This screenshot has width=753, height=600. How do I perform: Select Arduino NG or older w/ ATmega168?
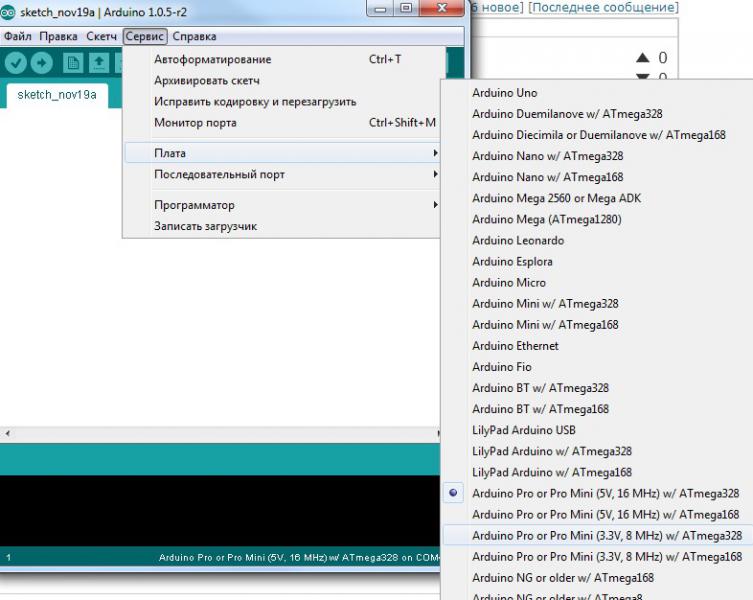tap(597, 578)
